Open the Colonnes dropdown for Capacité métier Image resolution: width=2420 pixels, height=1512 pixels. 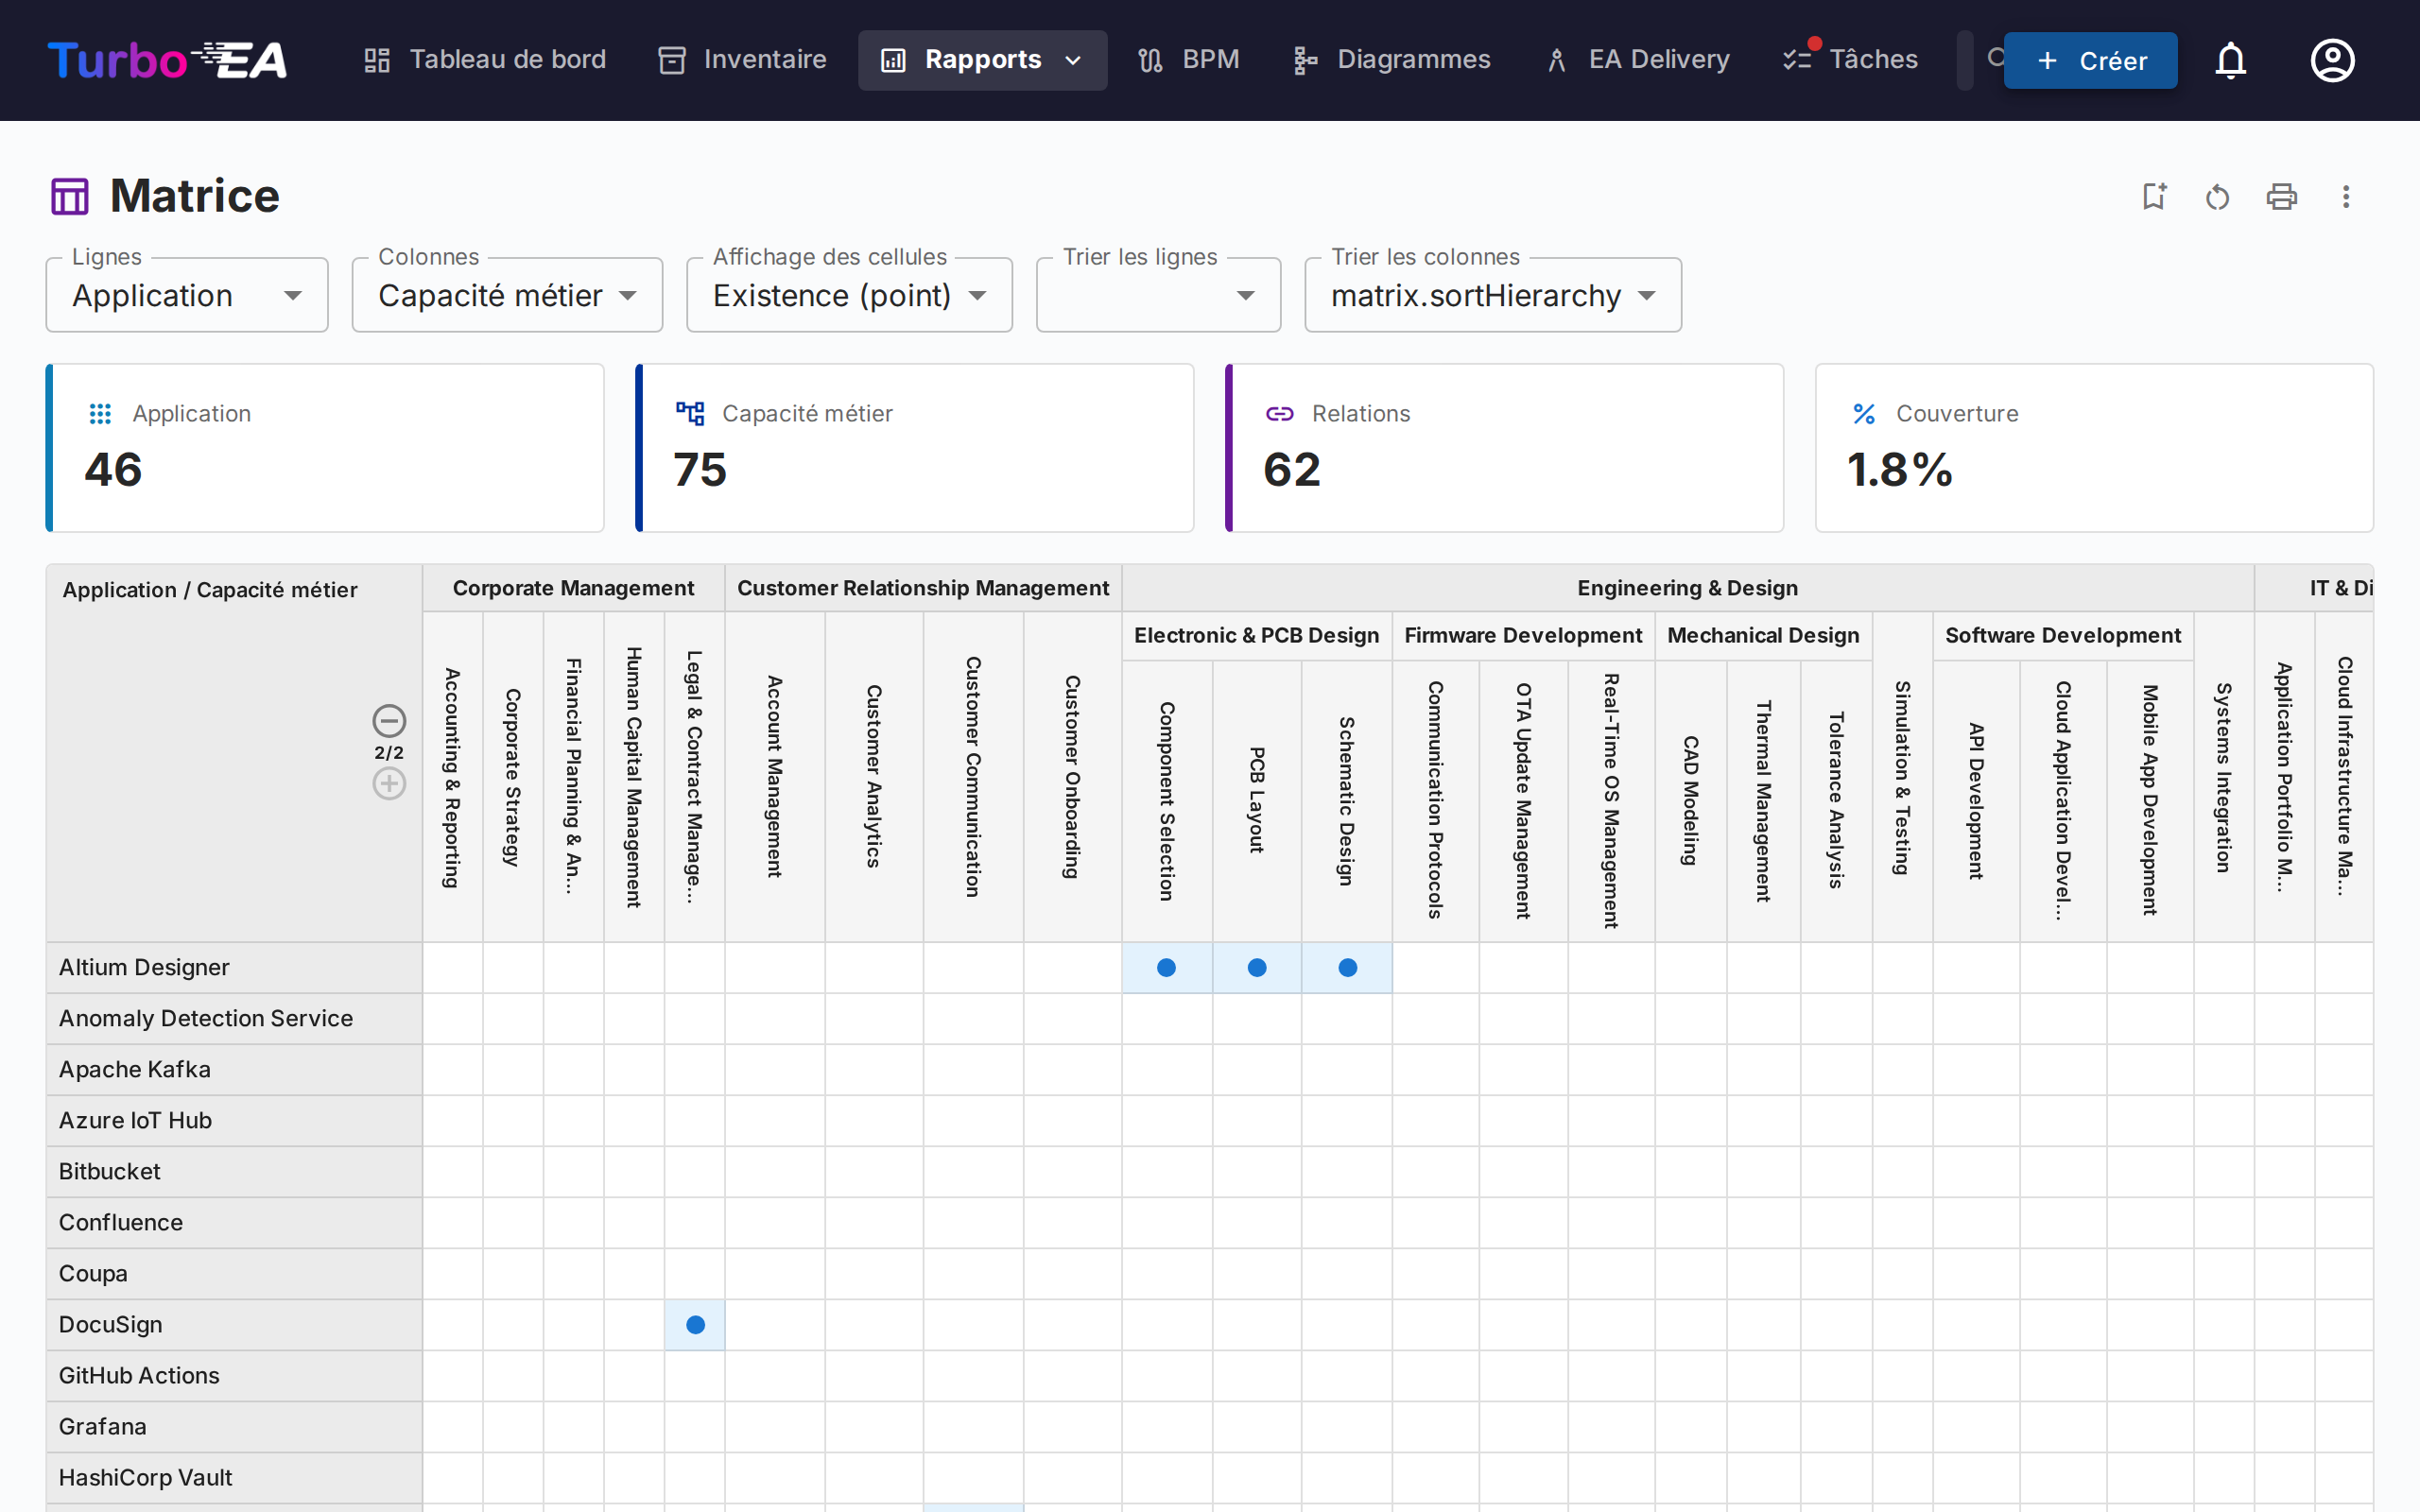coord(507,294)
